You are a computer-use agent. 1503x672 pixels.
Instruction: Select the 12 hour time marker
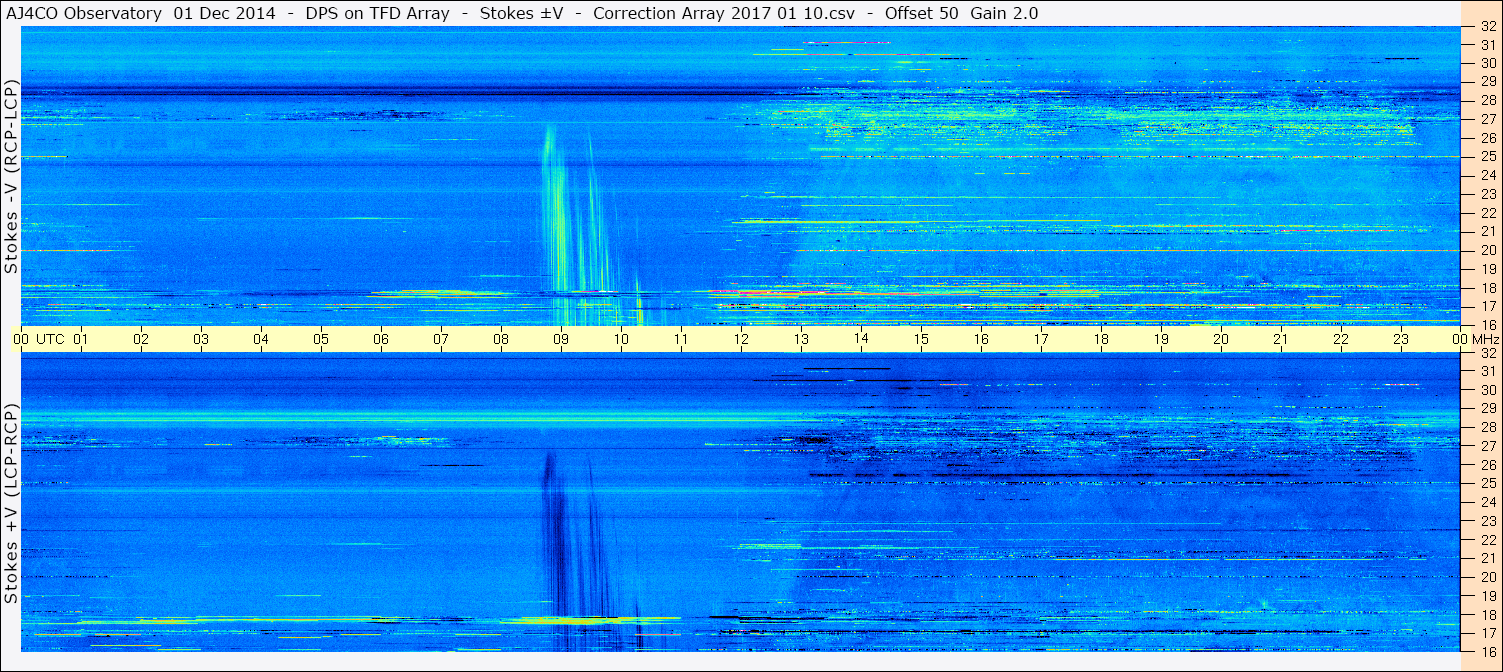741,340
